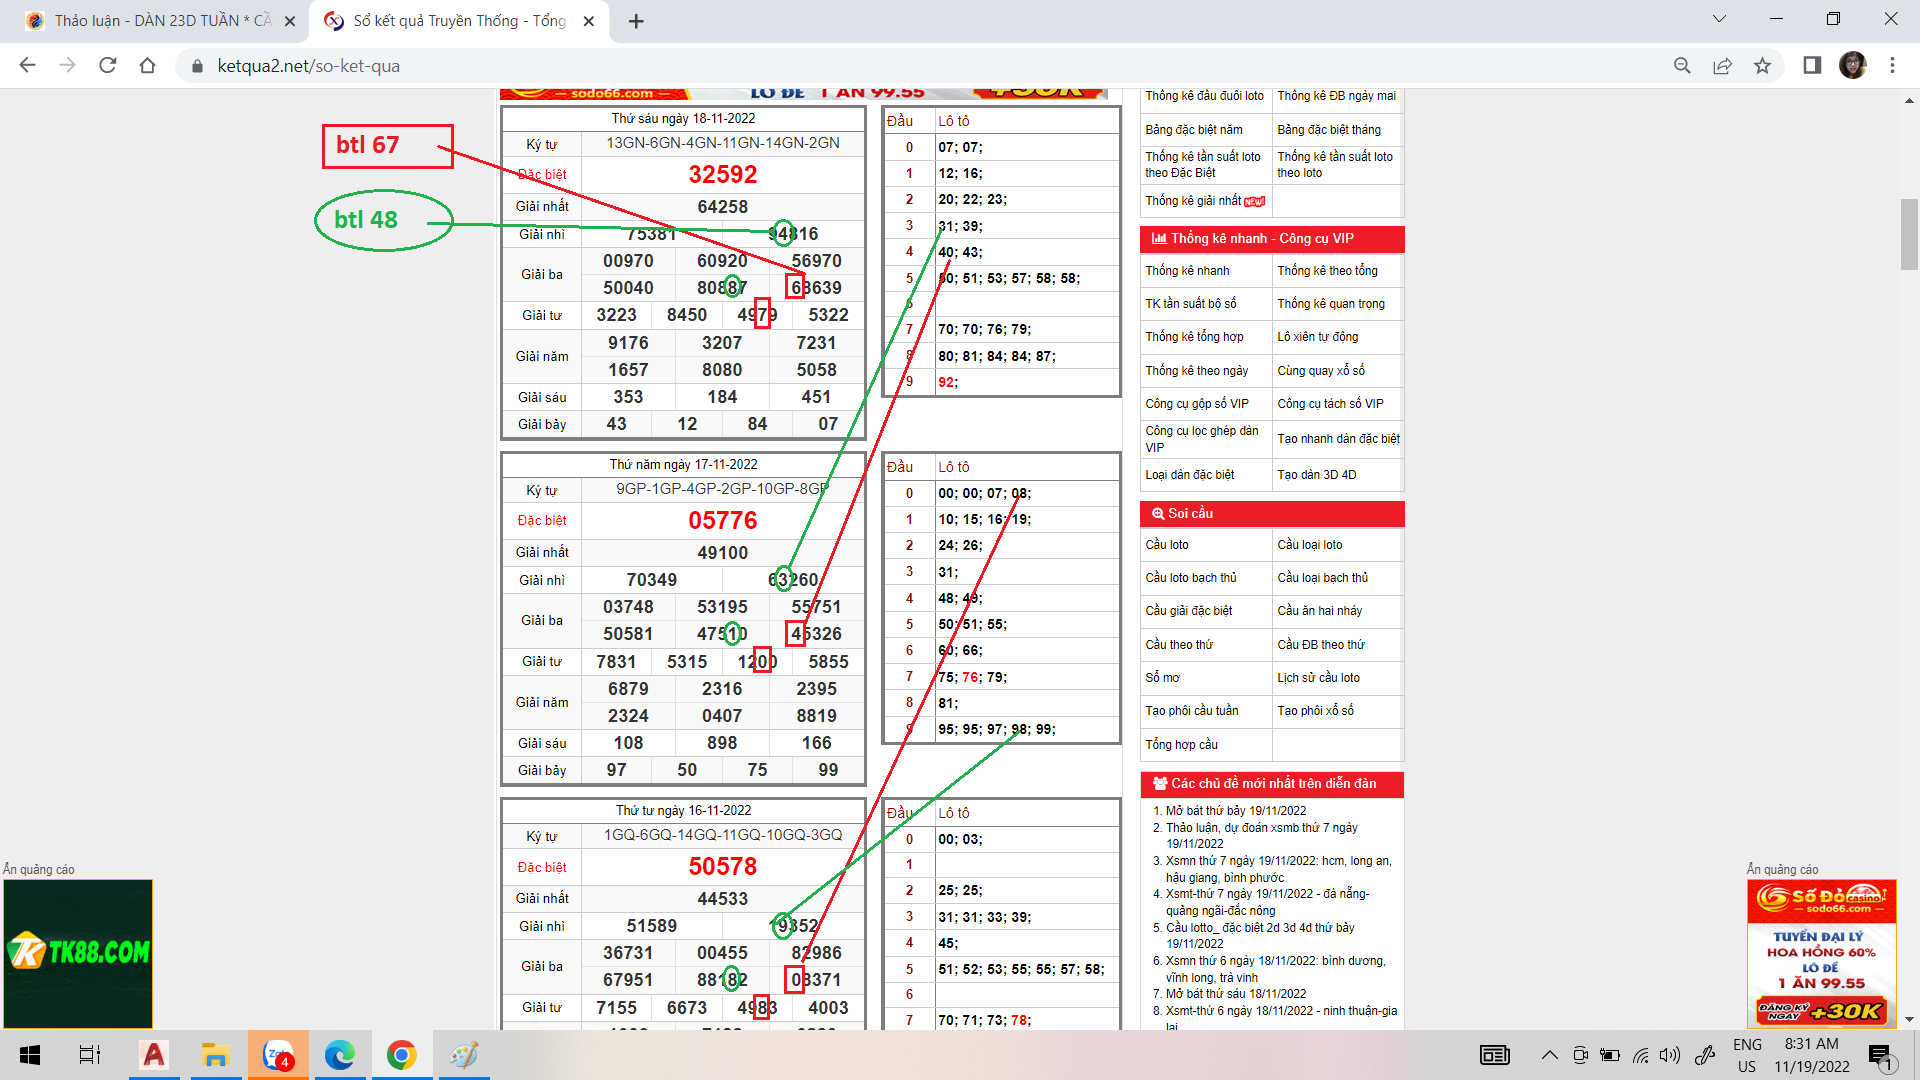Viewport: 1920px width, 1080px height.
Task: Click the home page icon
Action: pos(147,65)
